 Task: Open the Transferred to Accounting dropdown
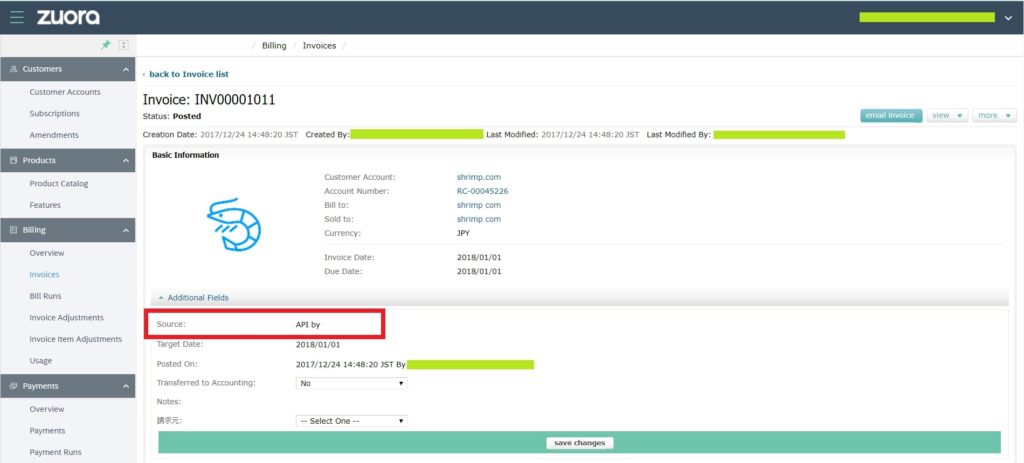351,383
